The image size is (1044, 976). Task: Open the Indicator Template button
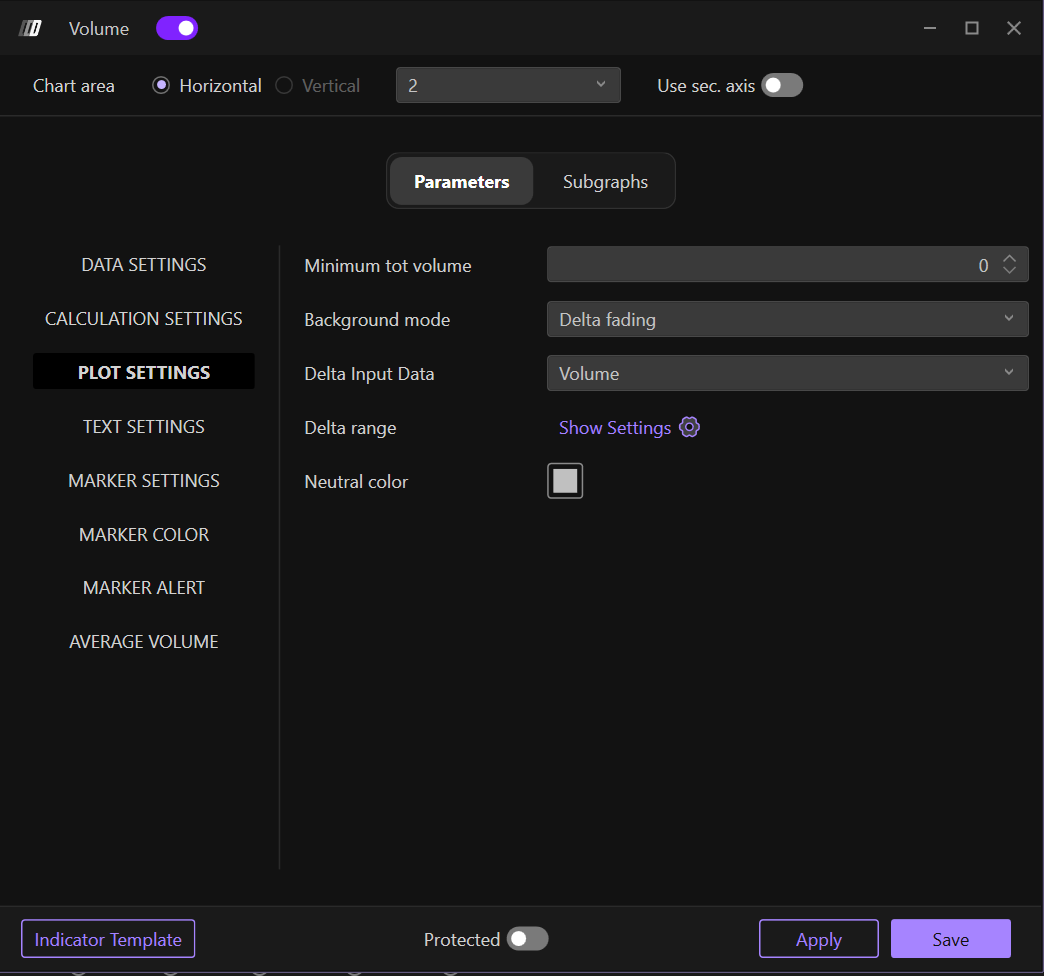108,939
